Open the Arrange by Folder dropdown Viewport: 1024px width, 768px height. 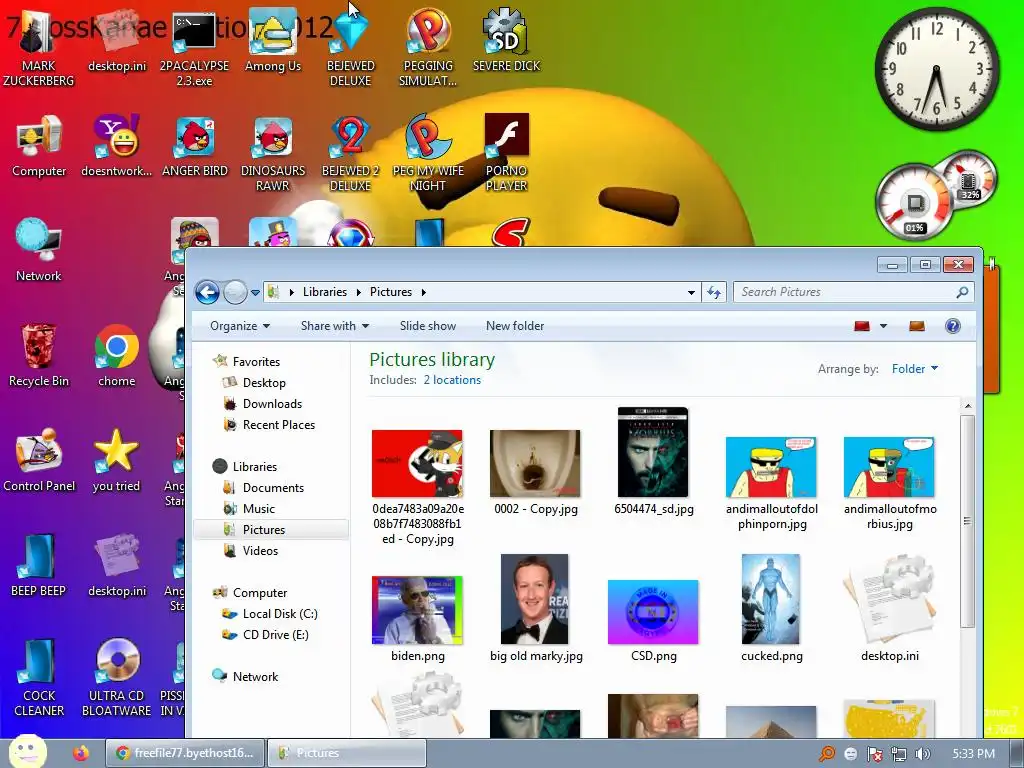(915, 369)
